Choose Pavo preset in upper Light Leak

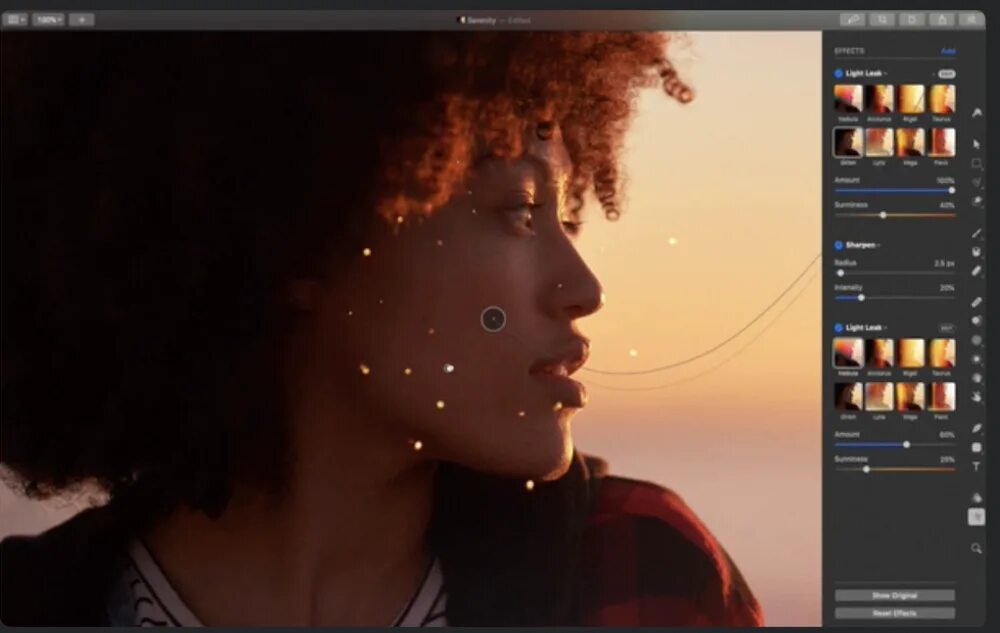click(x=942, y=142)
